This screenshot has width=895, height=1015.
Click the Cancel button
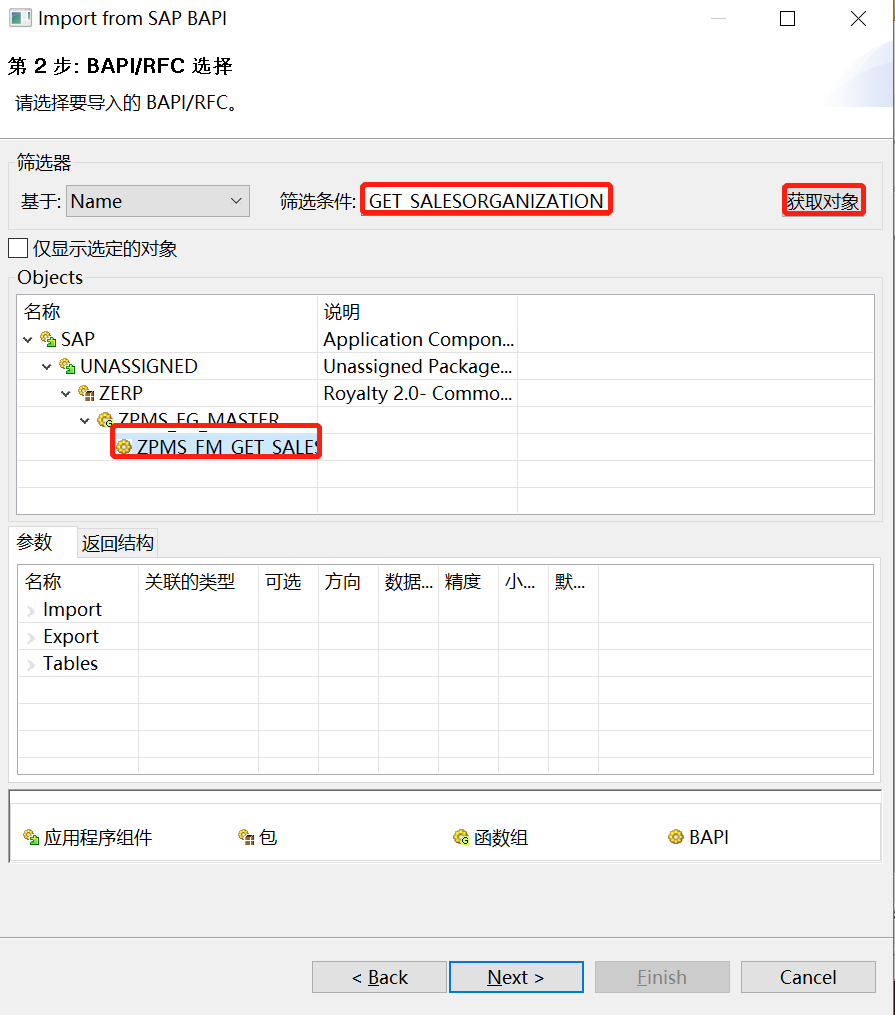click(x=808, y=977)
